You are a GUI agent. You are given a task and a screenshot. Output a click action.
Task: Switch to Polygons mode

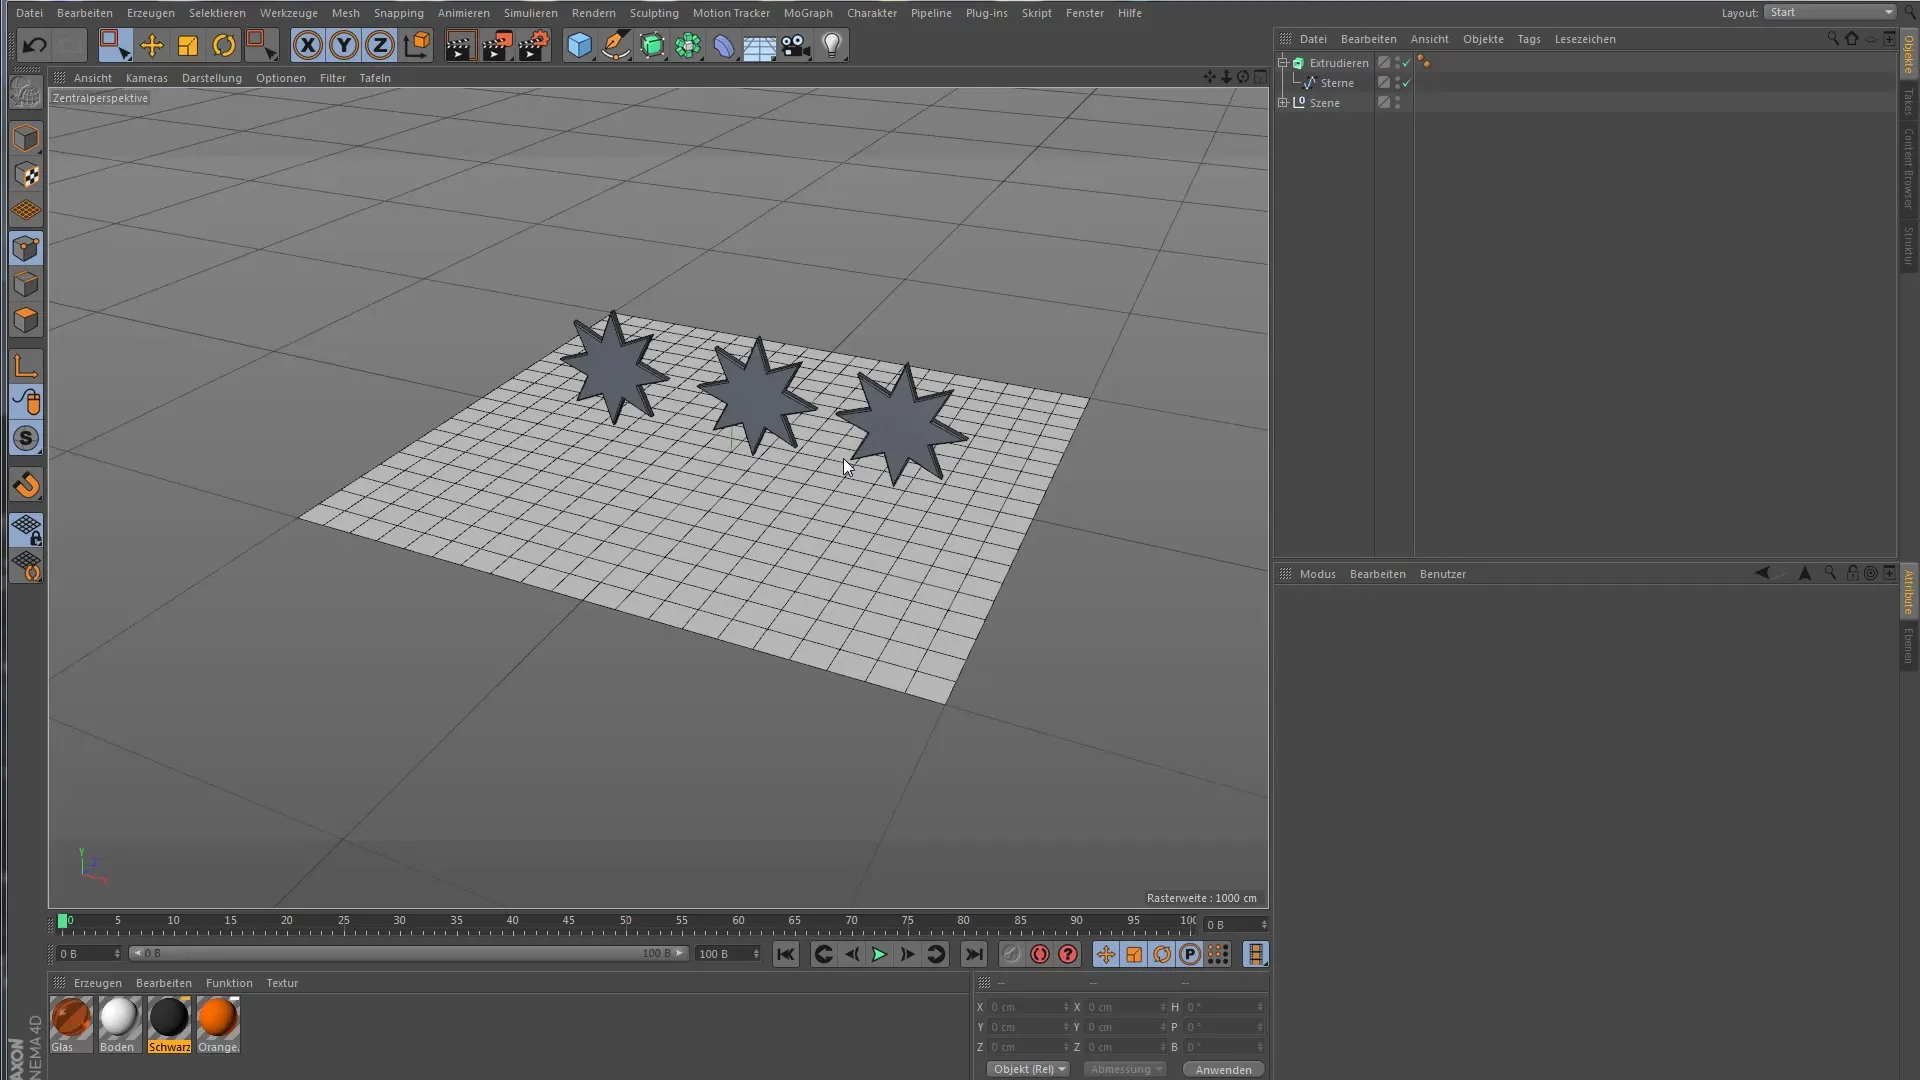[x=26, y=320]
